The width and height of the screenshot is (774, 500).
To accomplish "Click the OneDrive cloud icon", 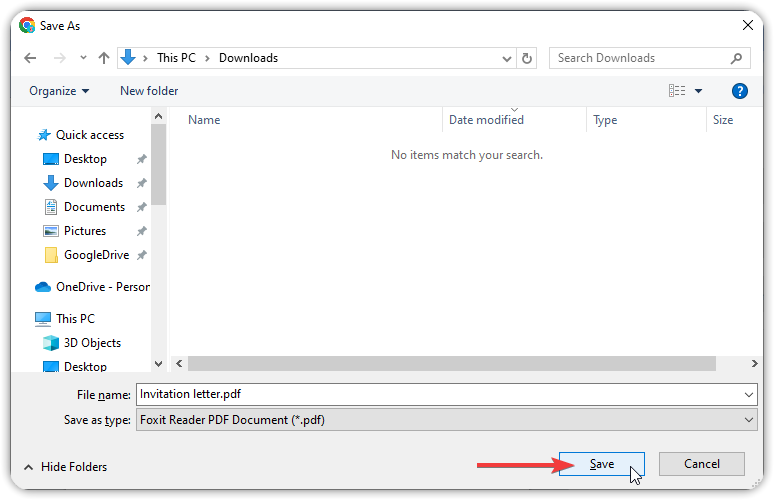I will 43,287.
